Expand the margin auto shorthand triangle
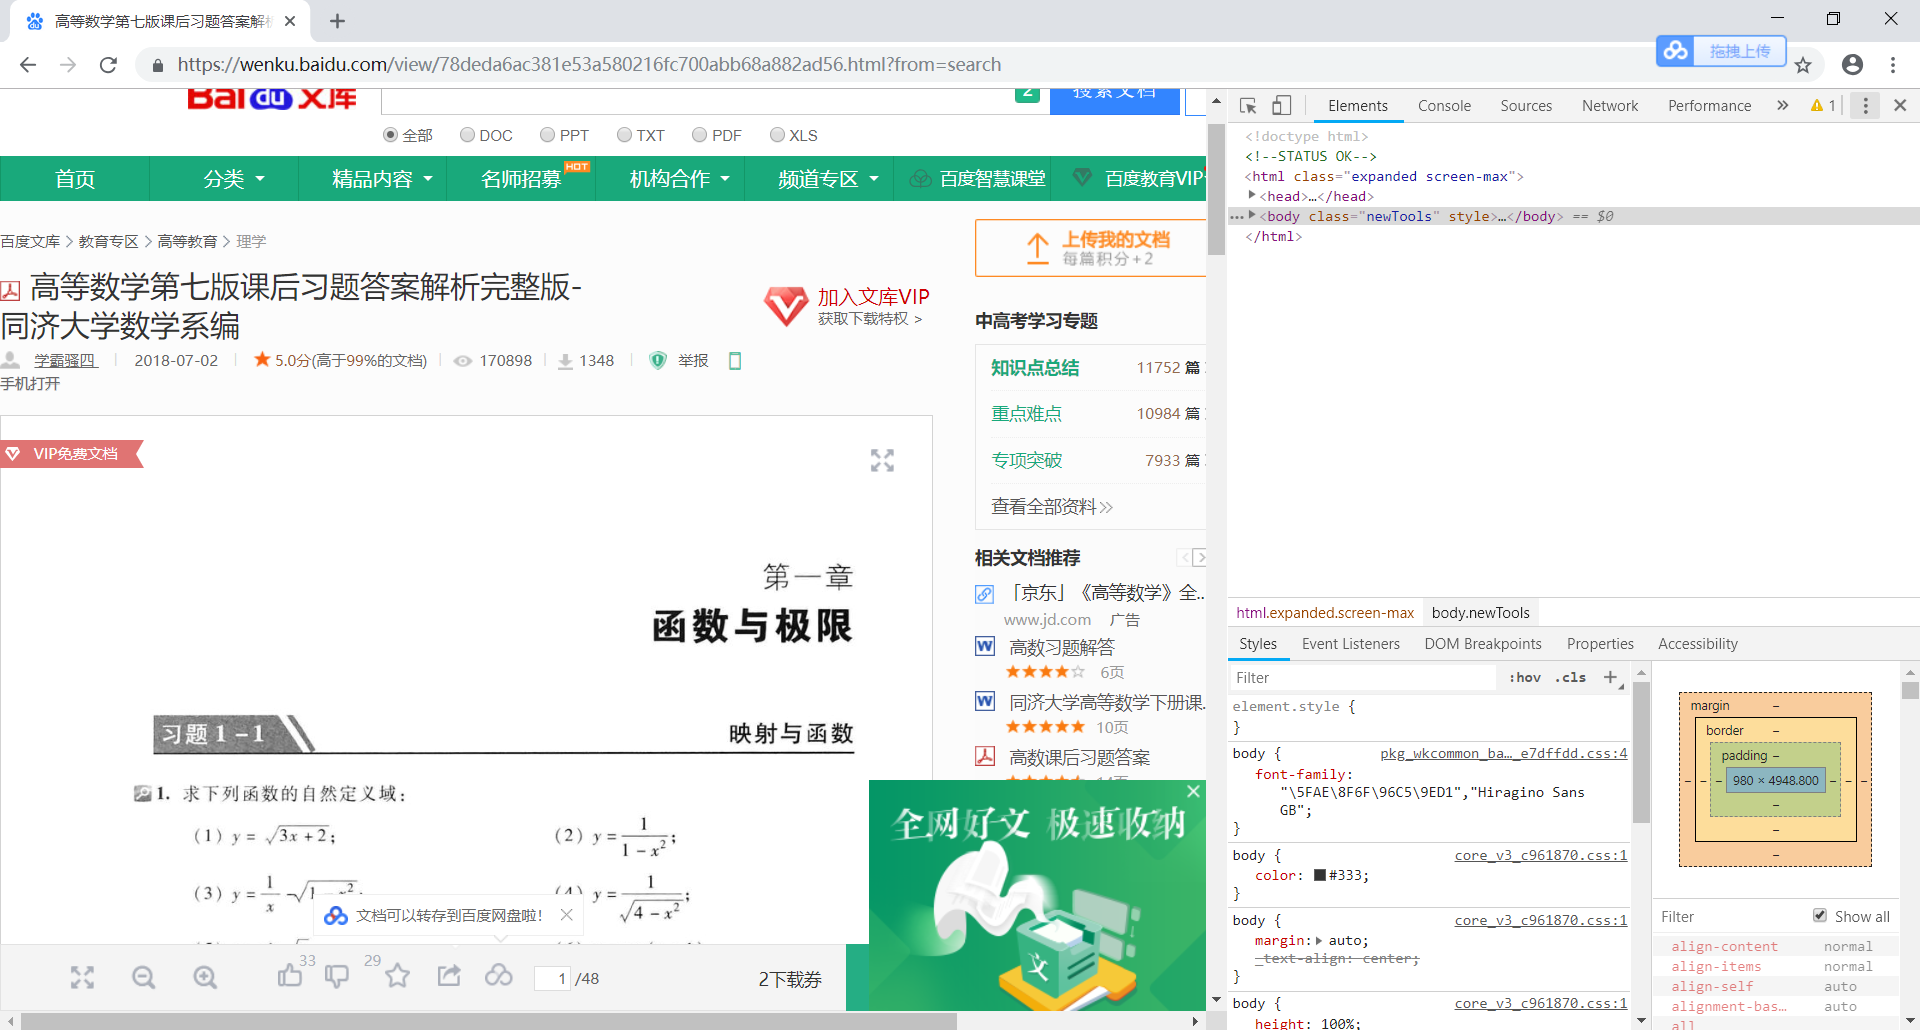1920x1030 pixels. (x=1319, y=940)
